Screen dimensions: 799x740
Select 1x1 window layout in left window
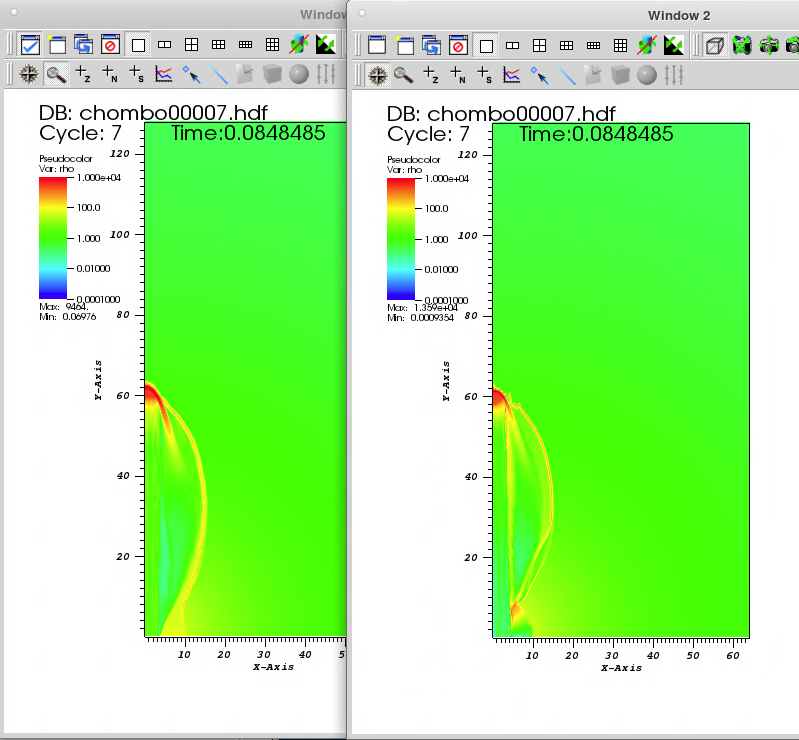tap(138, 45)
